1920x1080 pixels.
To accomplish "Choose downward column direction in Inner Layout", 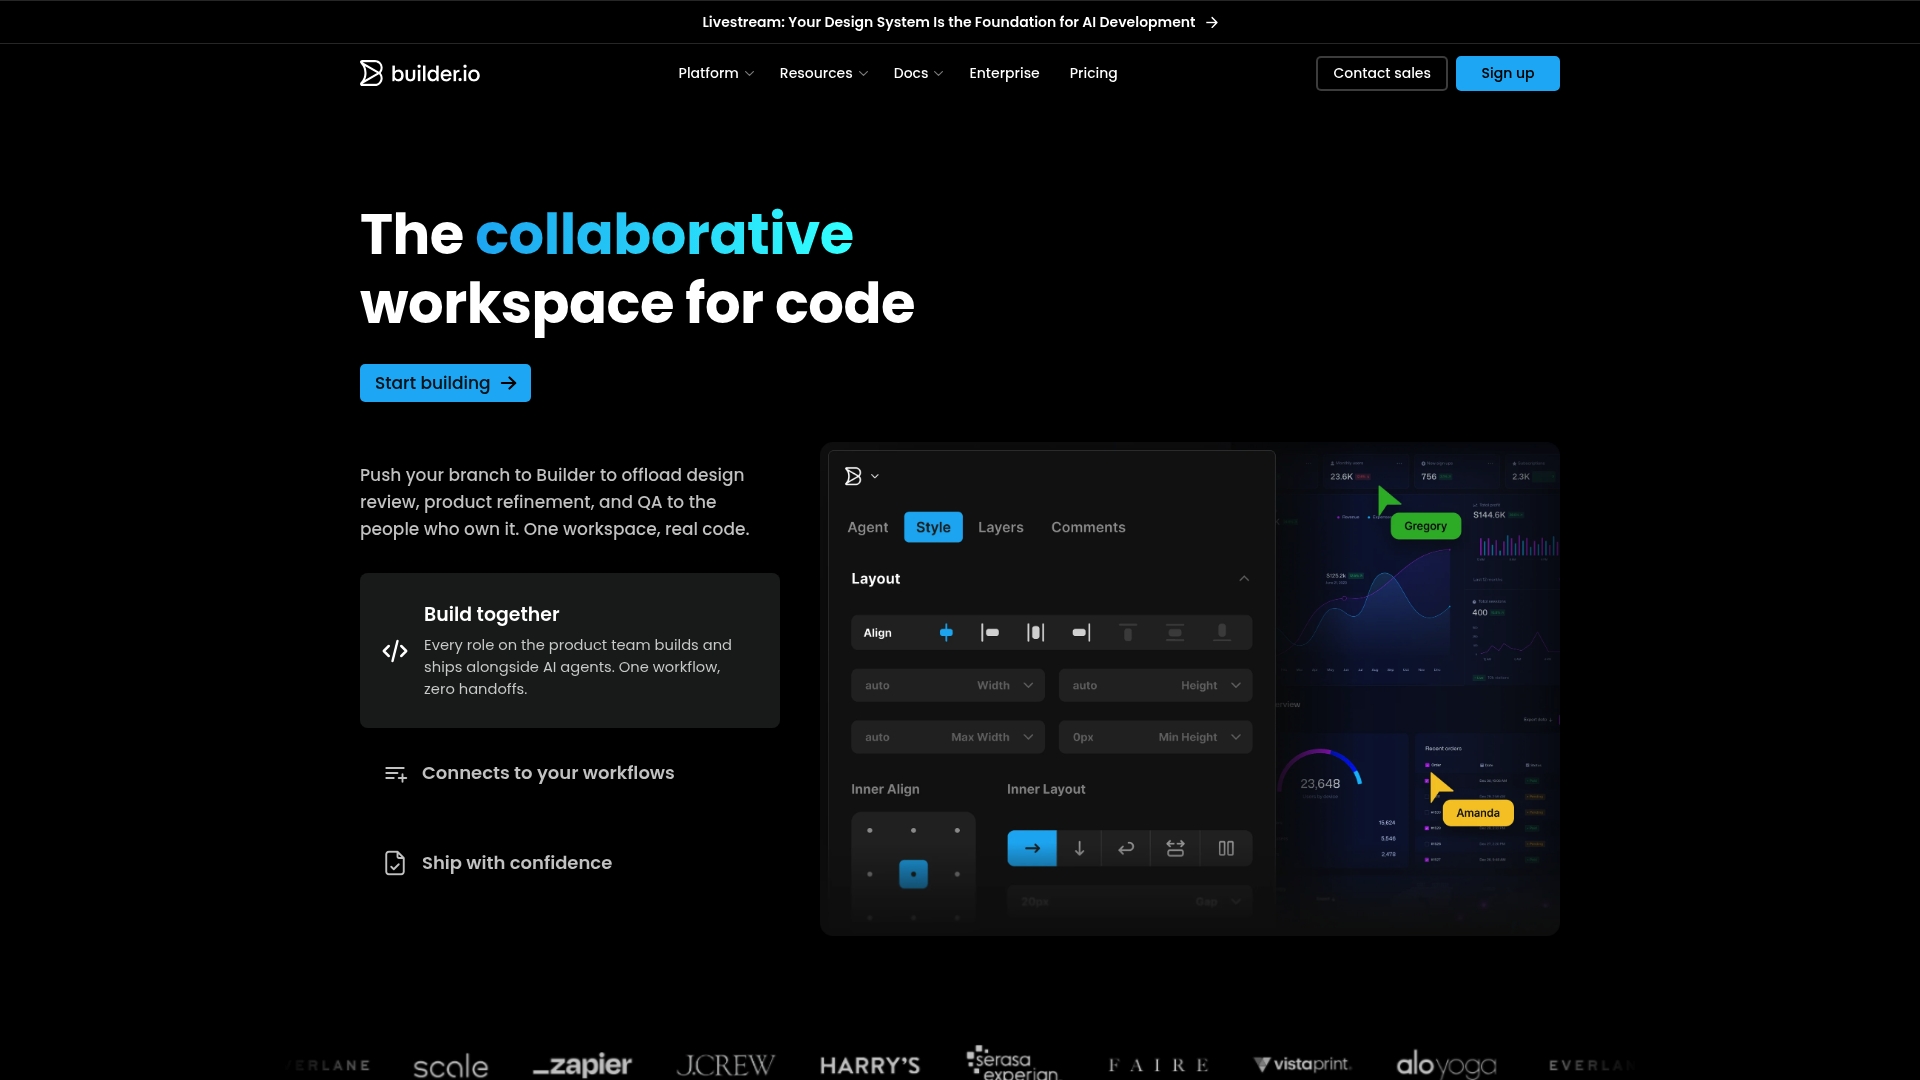I will click(x=1079, y=848).
